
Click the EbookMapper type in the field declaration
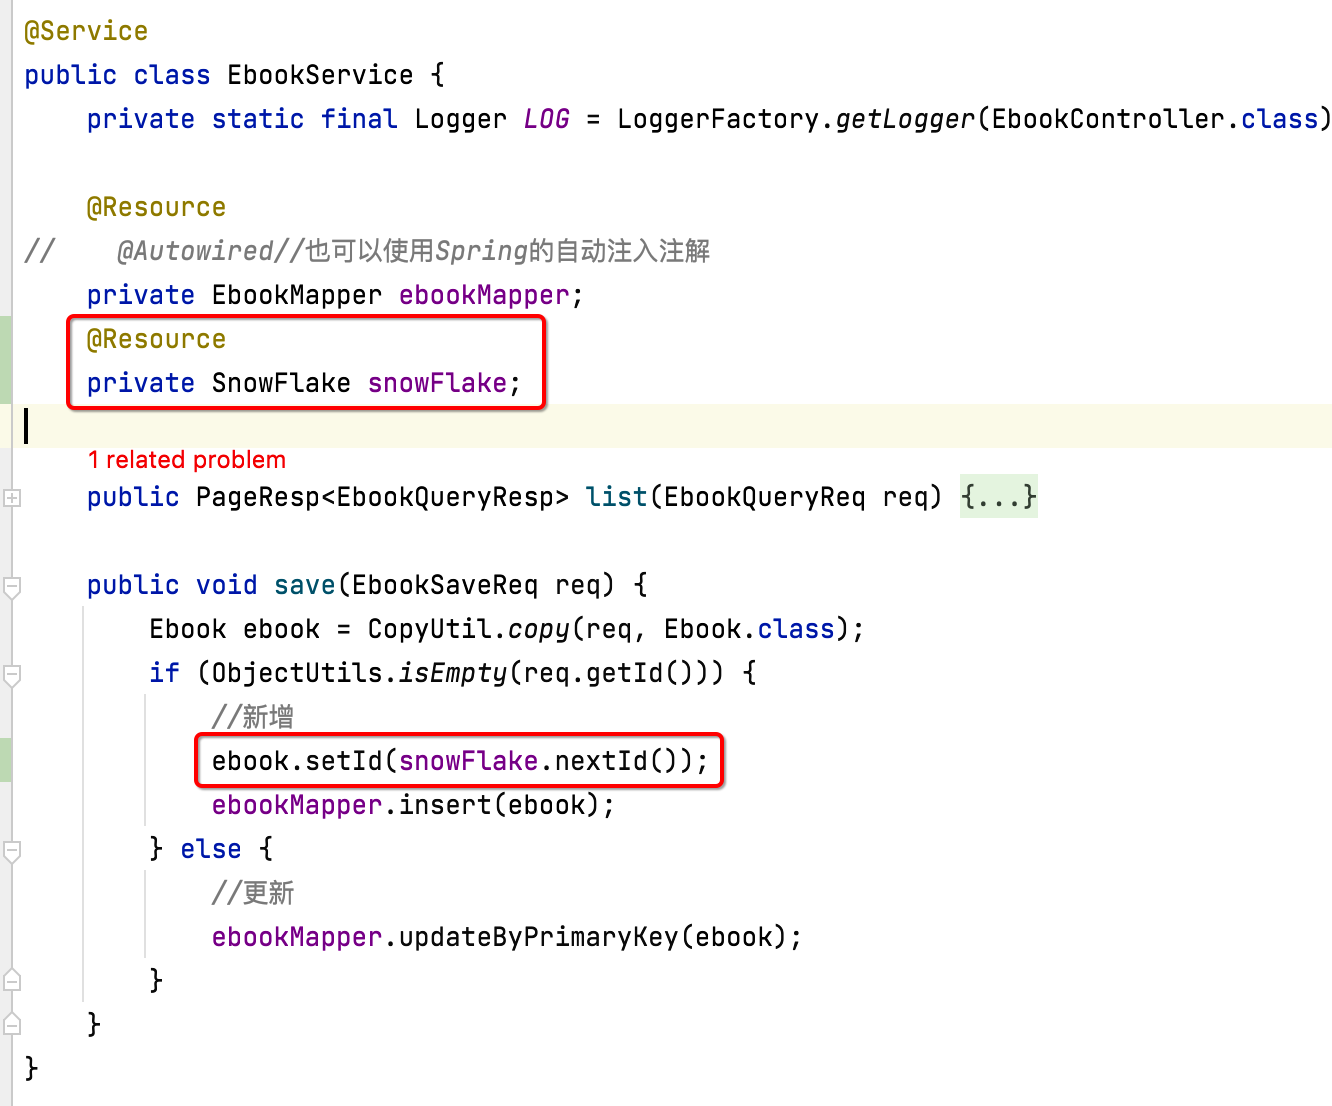(x=297, y=295)
